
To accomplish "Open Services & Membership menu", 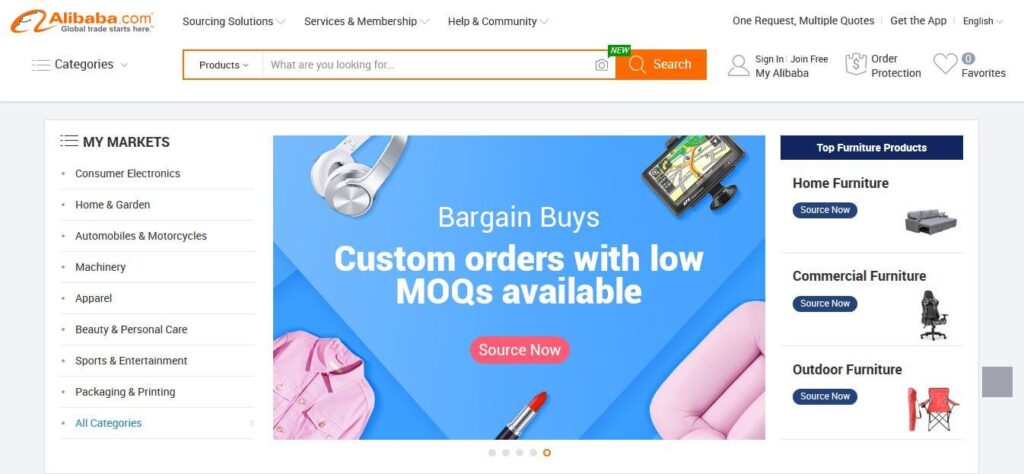I will 366,22.
